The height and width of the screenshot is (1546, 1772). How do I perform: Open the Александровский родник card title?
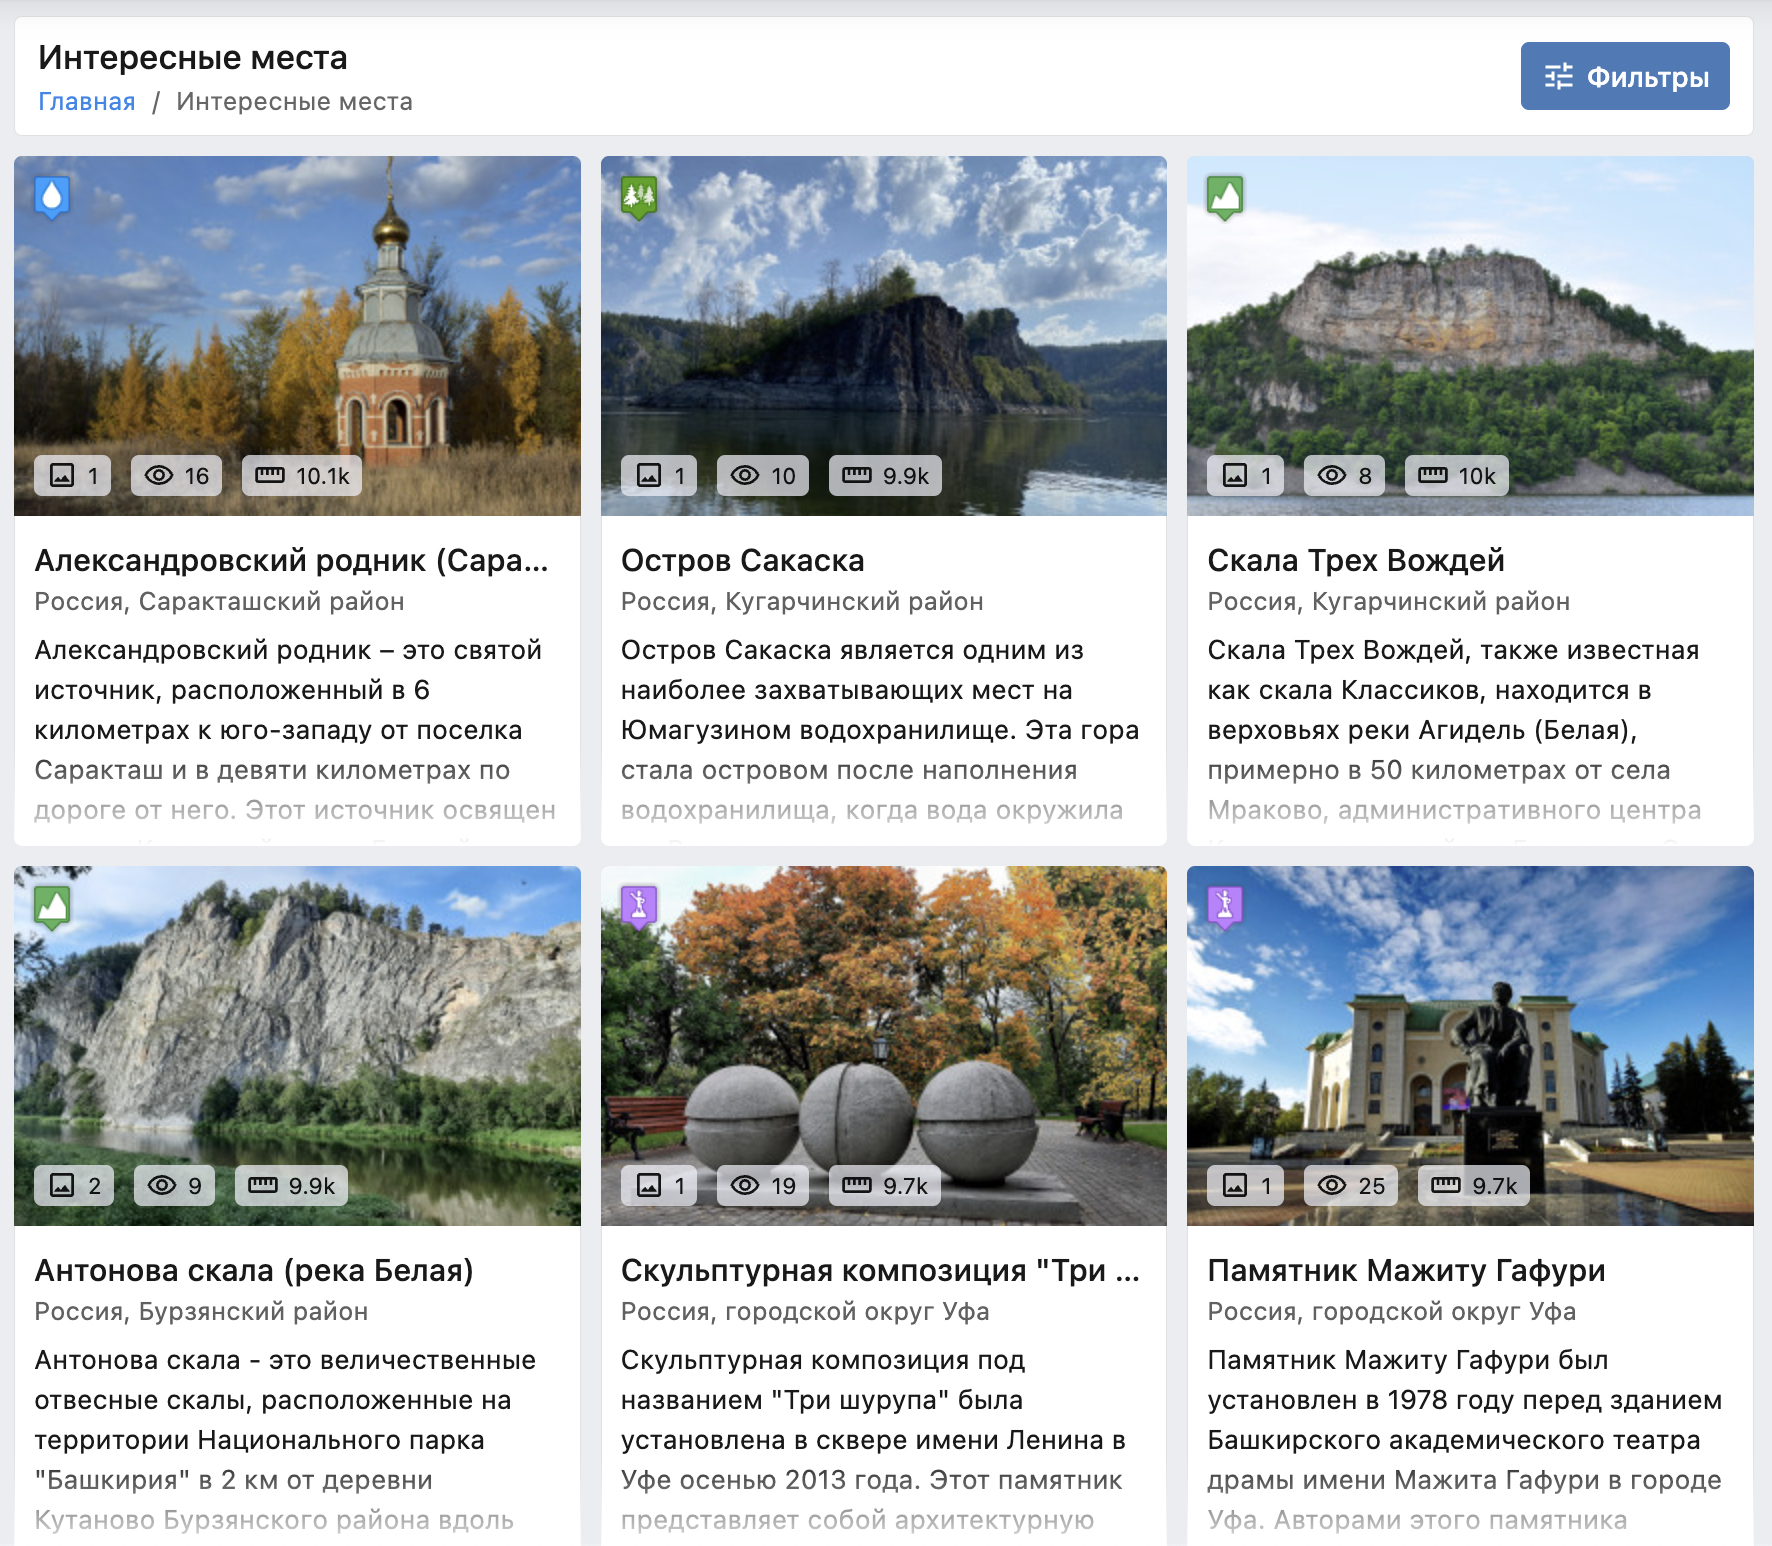pos(291,561)
